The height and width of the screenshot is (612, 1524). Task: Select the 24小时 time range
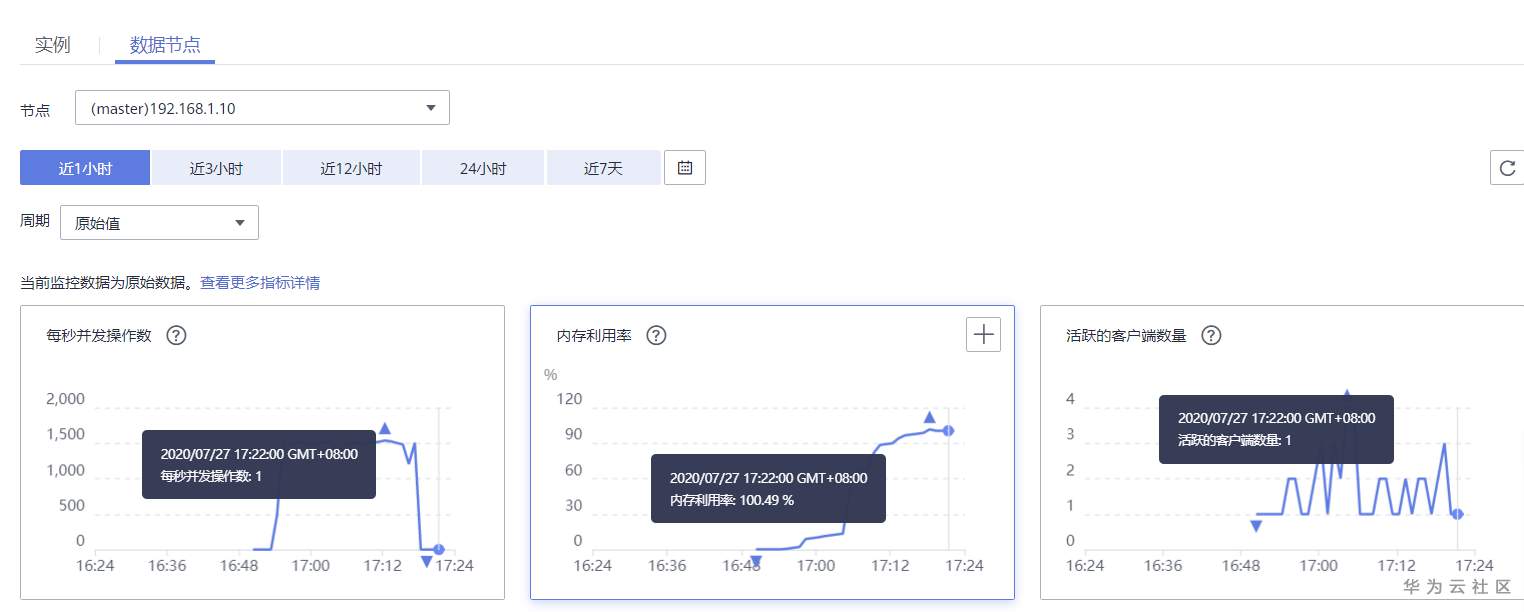coord(482,168)
